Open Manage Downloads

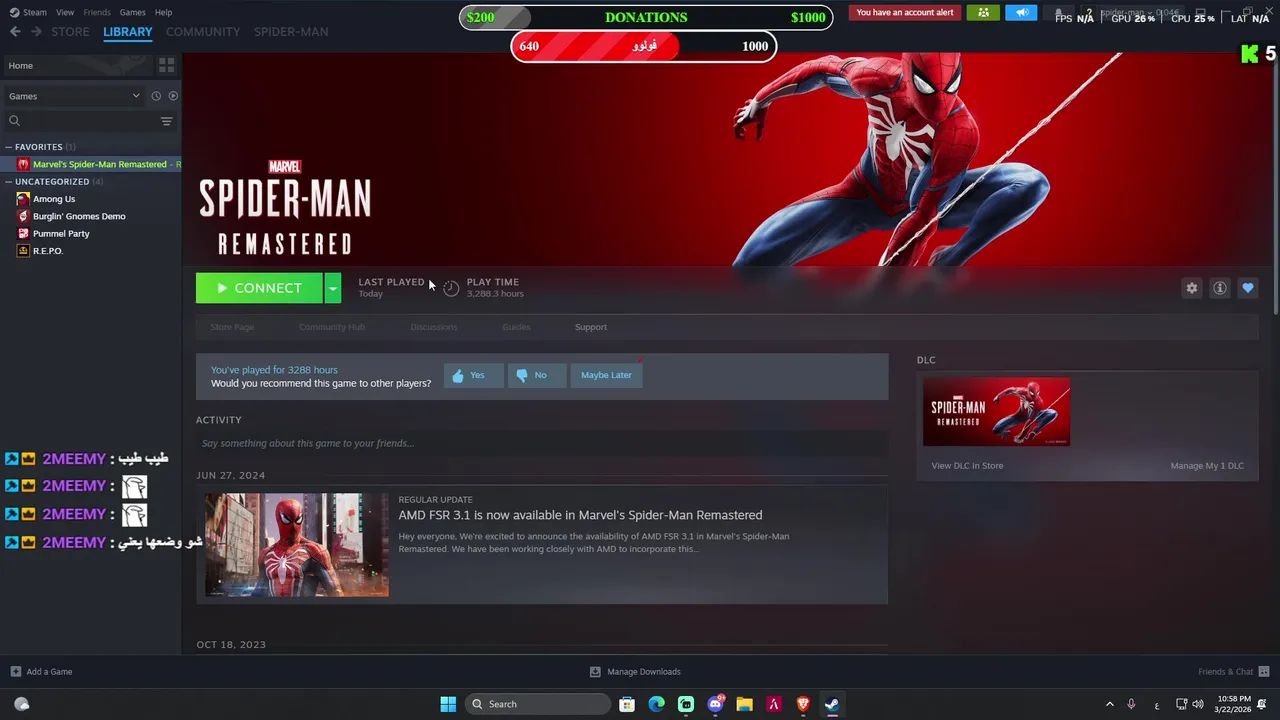click(x=635, y=672)
